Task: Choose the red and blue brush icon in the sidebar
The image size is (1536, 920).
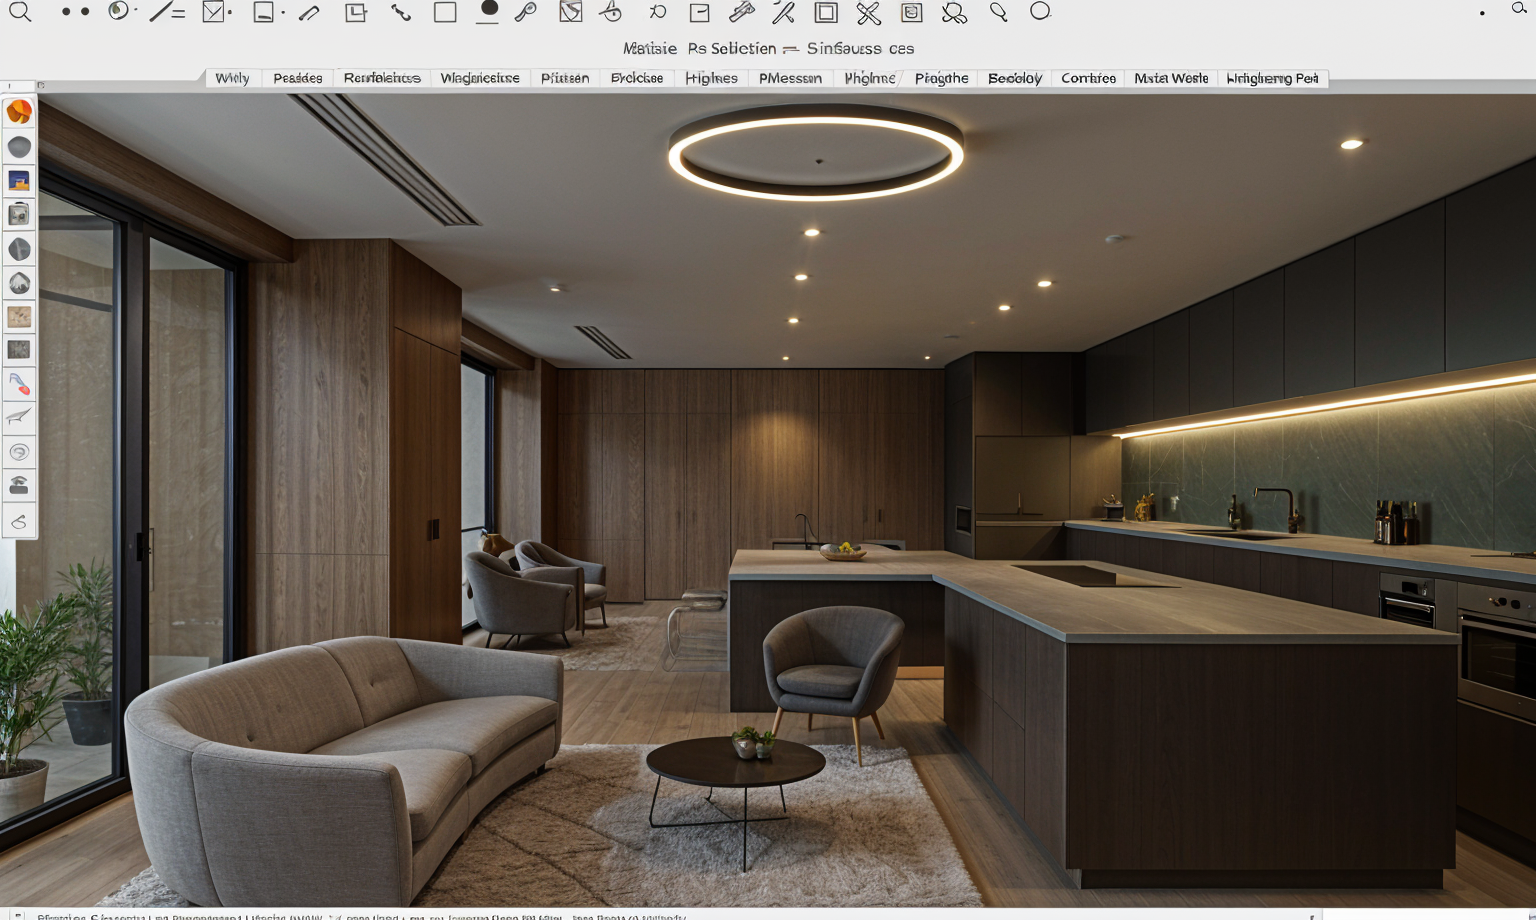Action: pyautogui.click(x=19, y=384)
